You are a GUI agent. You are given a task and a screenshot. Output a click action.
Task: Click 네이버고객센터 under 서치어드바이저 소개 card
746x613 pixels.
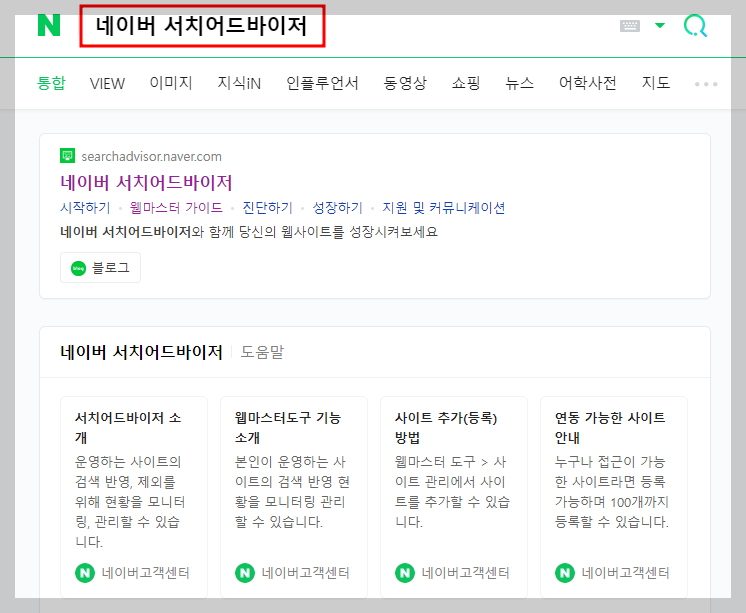pyautogui.click(x=146, y=573)
